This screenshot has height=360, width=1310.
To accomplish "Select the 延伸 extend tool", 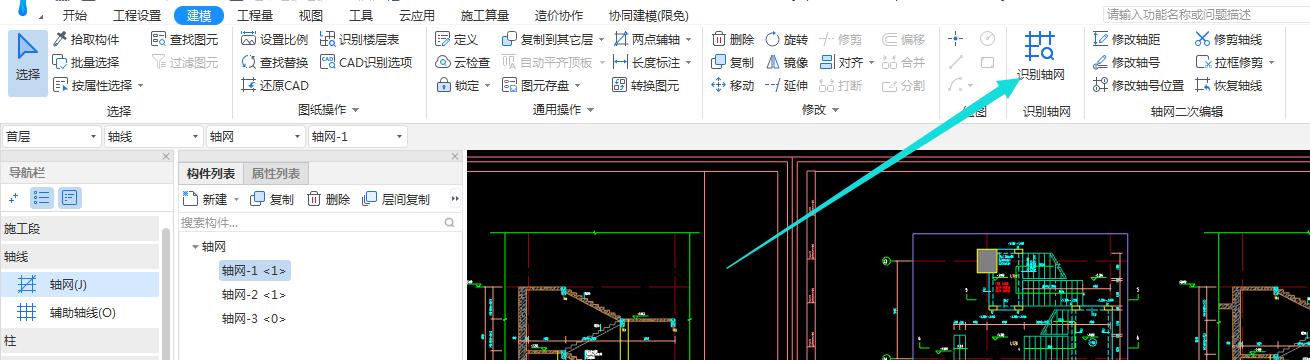I will tap(786, 85).
